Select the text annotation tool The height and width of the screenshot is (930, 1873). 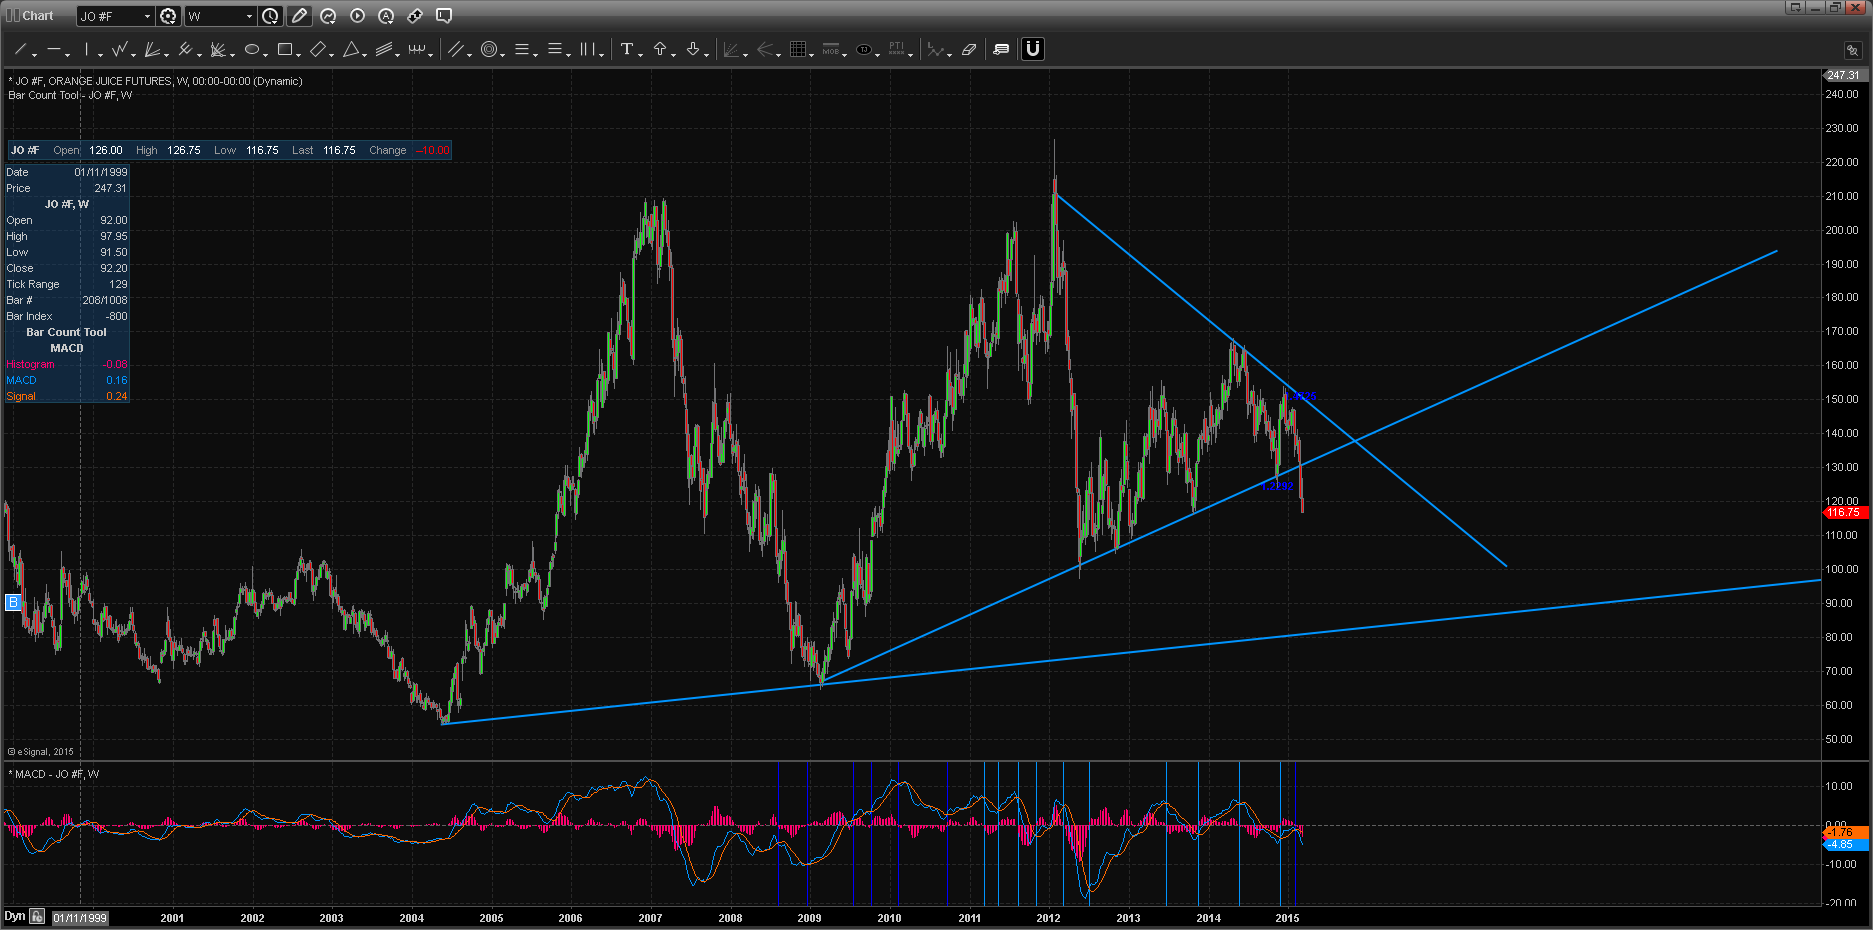(x=626, y=49)
